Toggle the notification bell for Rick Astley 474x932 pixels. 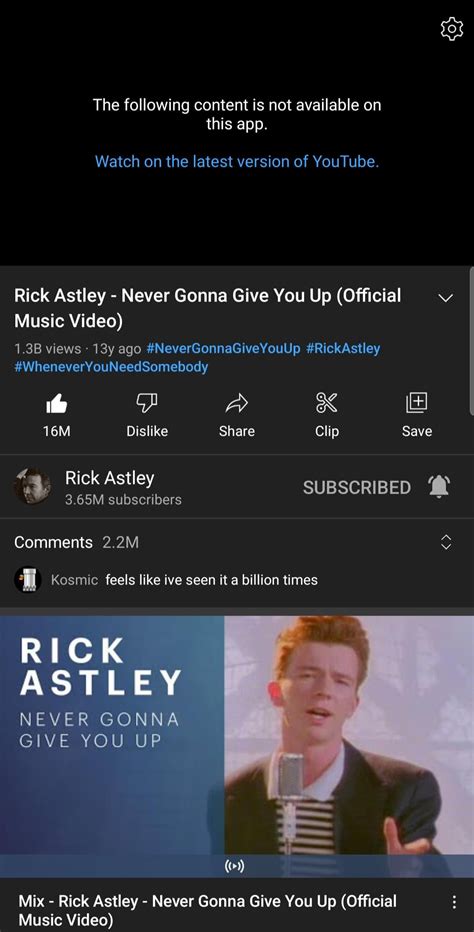click(440, 487)
